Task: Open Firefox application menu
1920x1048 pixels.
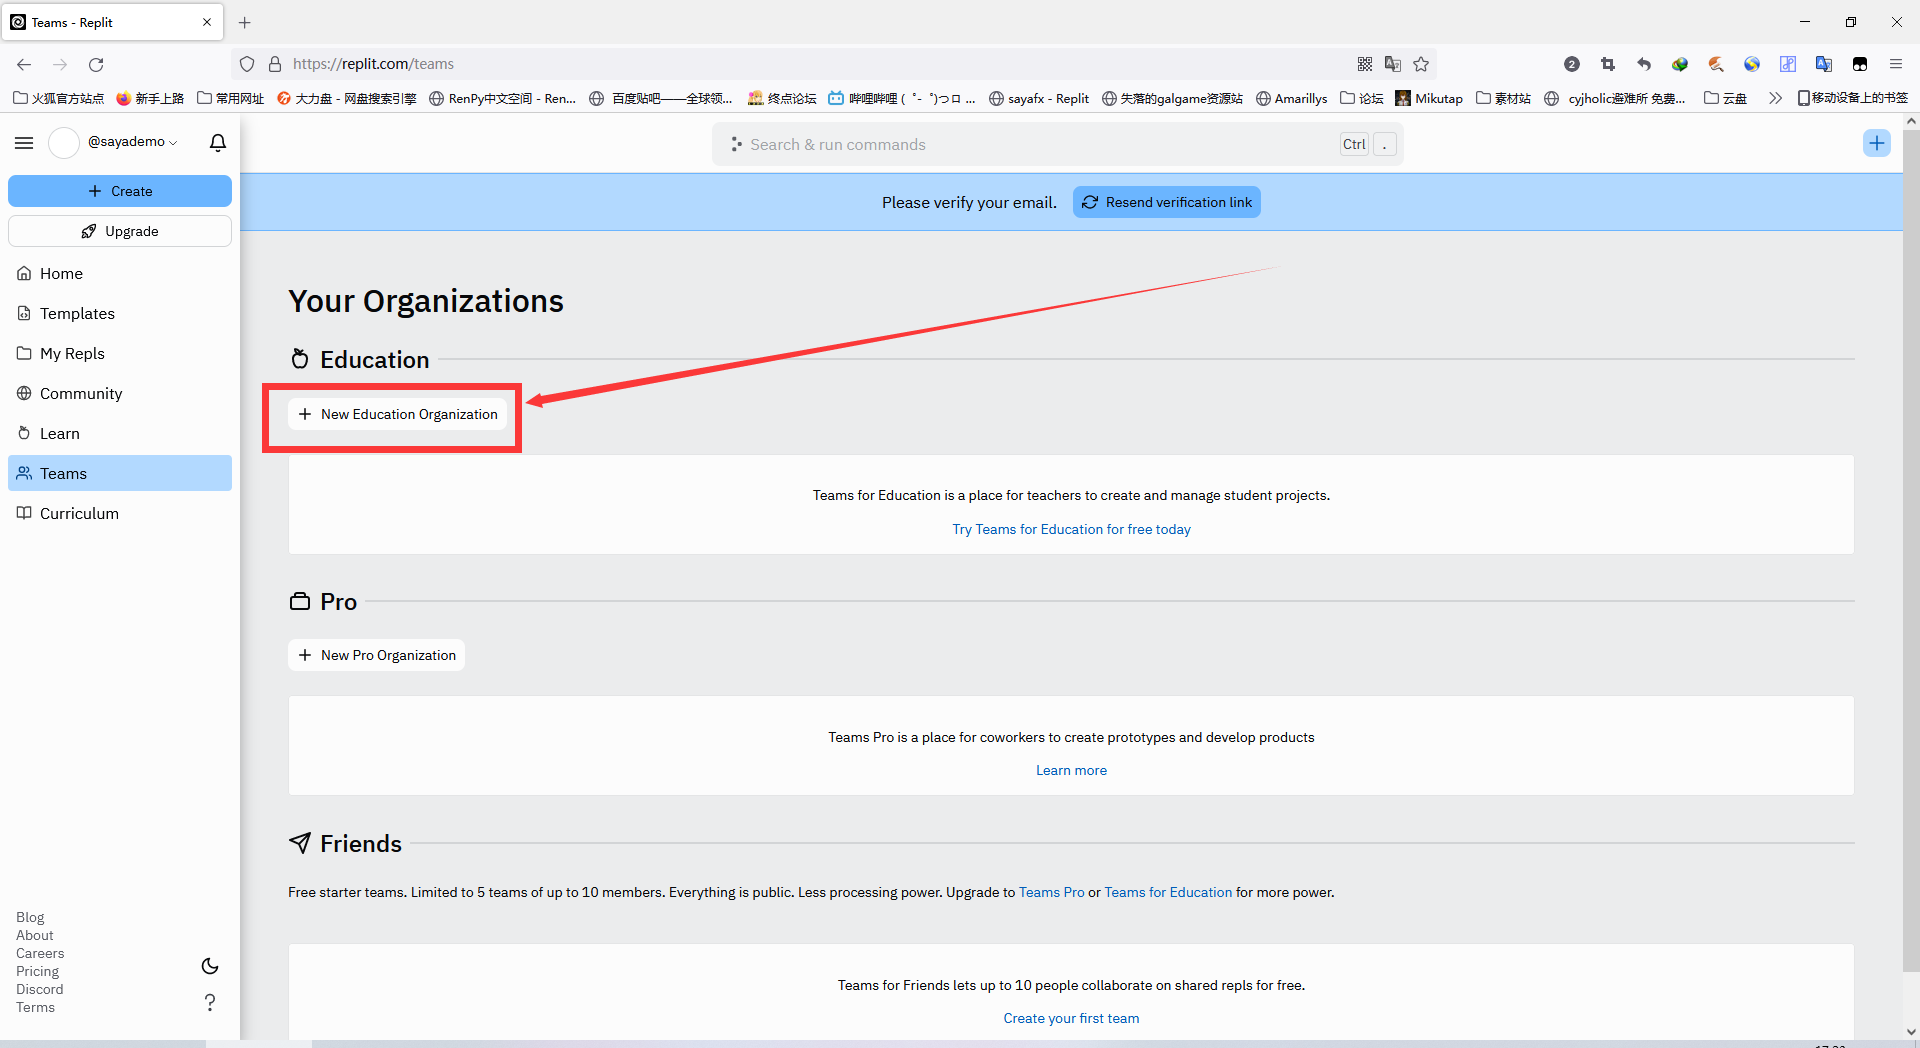Action: [1896, 64]
